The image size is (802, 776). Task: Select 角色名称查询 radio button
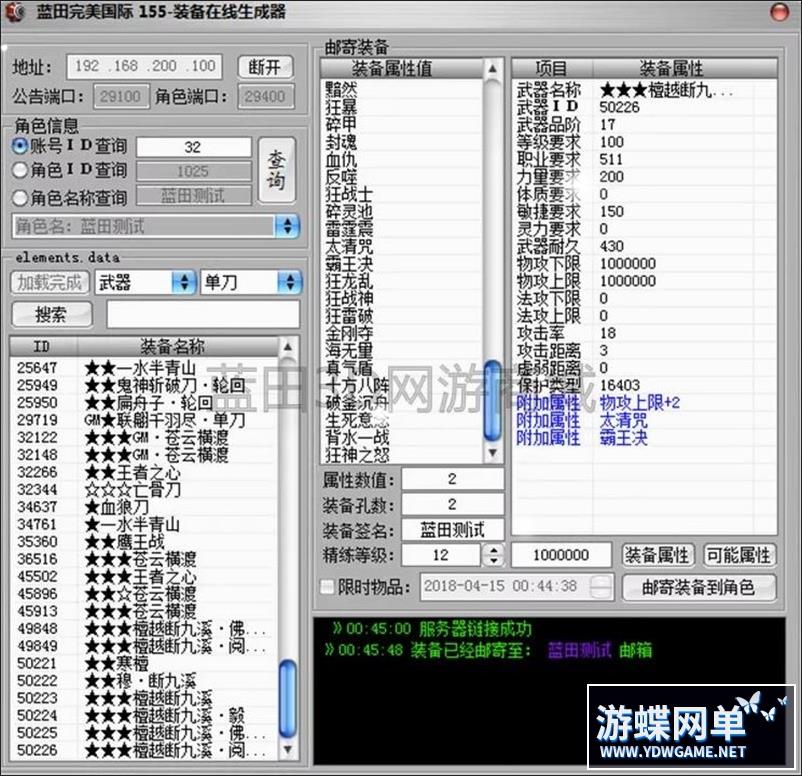(20, 197)
